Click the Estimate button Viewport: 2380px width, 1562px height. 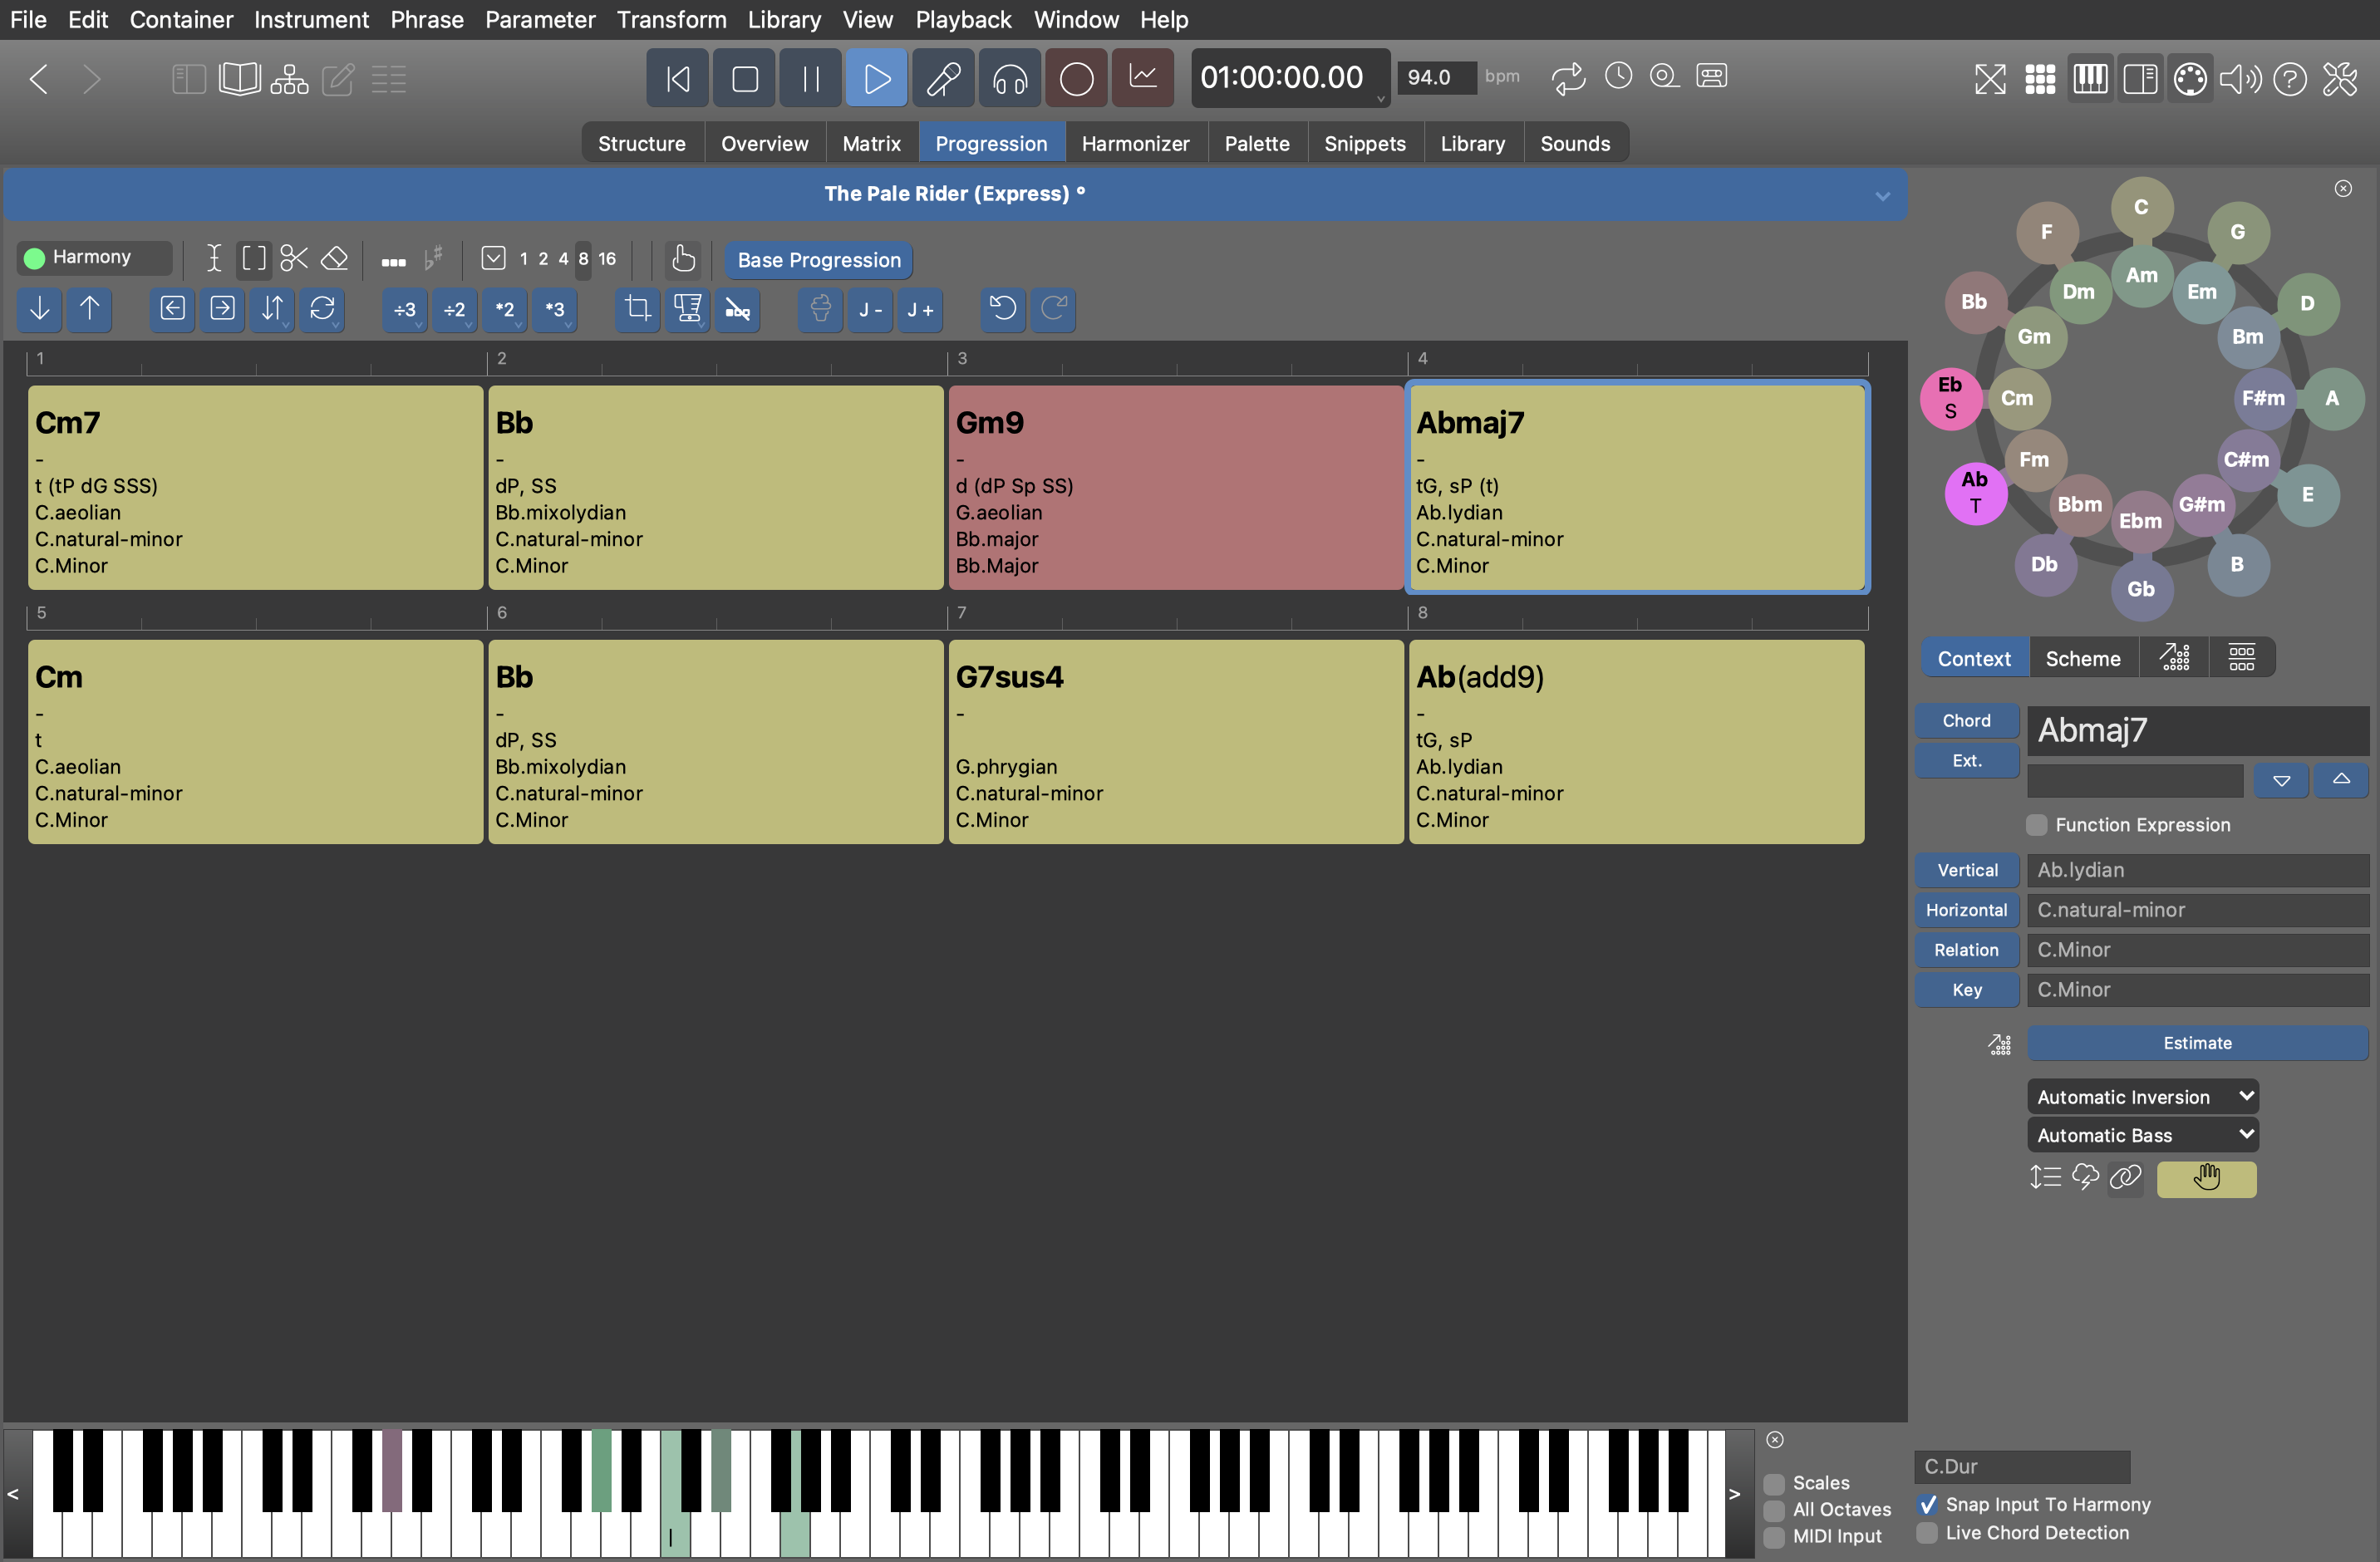[x=2197, y=1043]
